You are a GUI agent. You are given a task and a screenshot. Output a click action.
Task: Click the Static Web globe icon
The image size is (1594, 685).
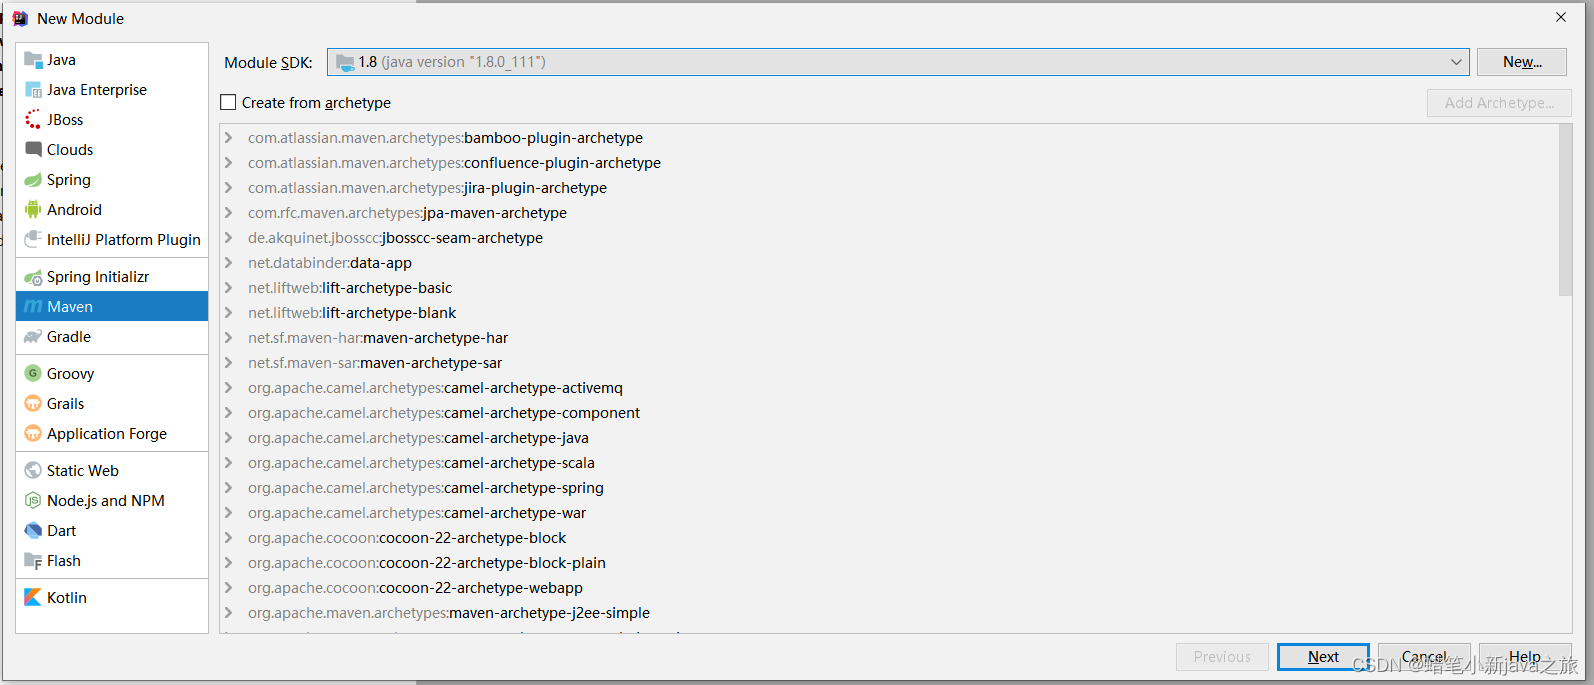pos(33,471)
